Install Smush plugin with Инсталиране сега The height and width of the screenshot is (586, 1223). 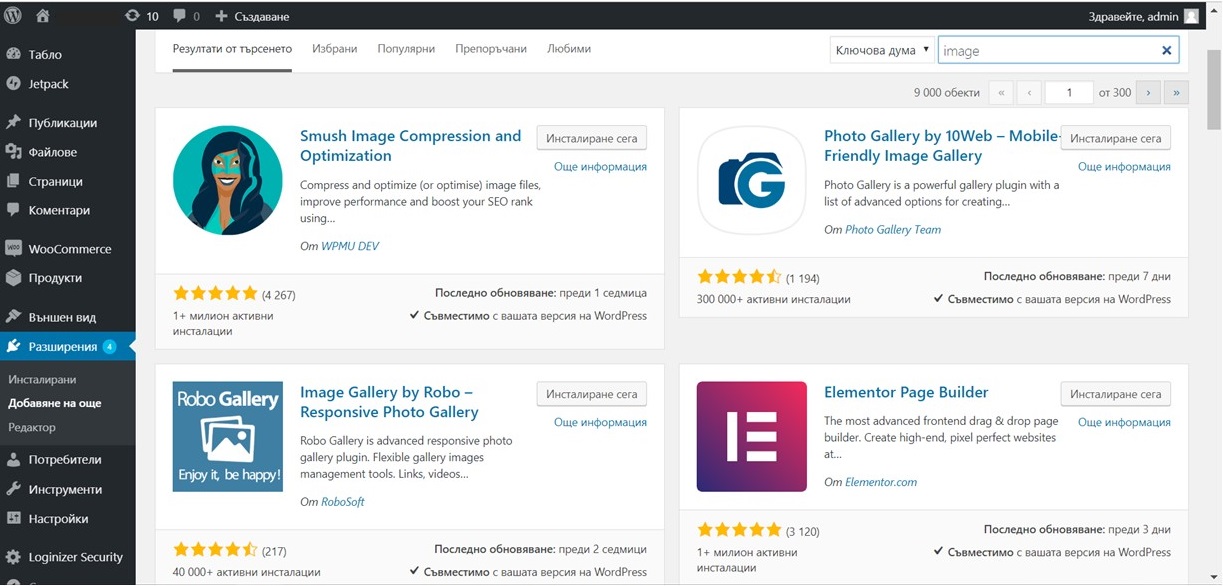[x=591, y=138]
